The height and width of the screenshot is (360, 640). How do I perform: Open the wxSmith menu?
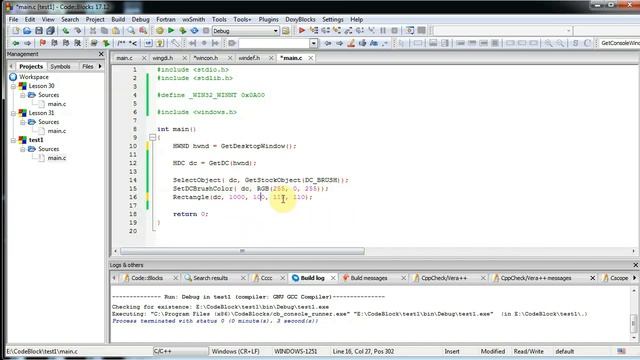(x=193, y=19)
